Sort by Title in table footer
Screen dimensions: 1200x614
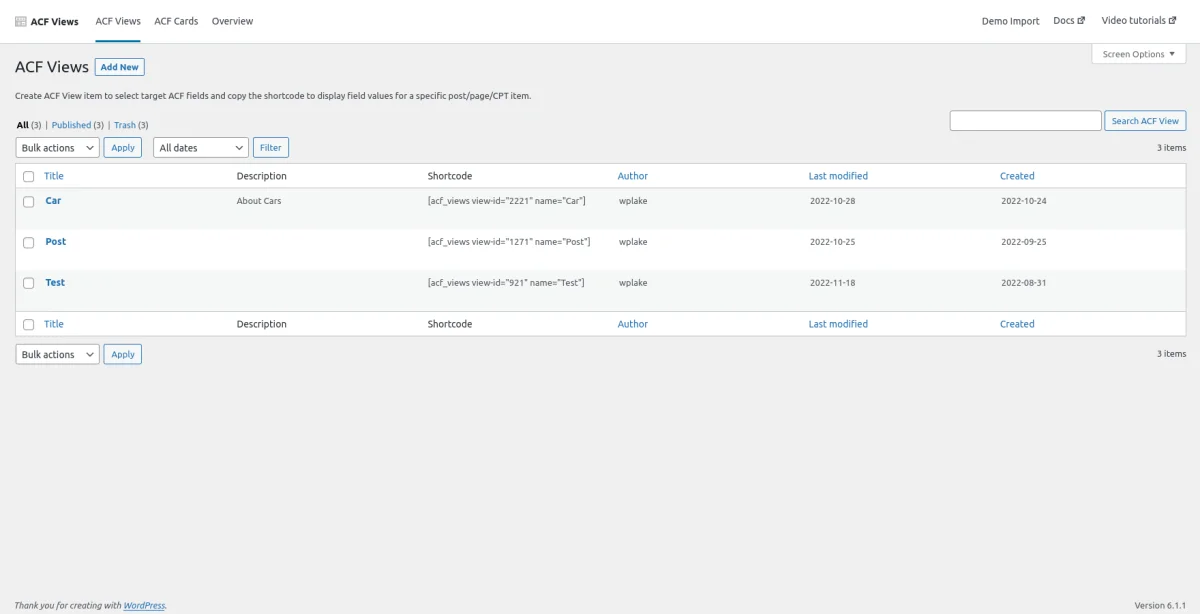(x=54, y=324)
